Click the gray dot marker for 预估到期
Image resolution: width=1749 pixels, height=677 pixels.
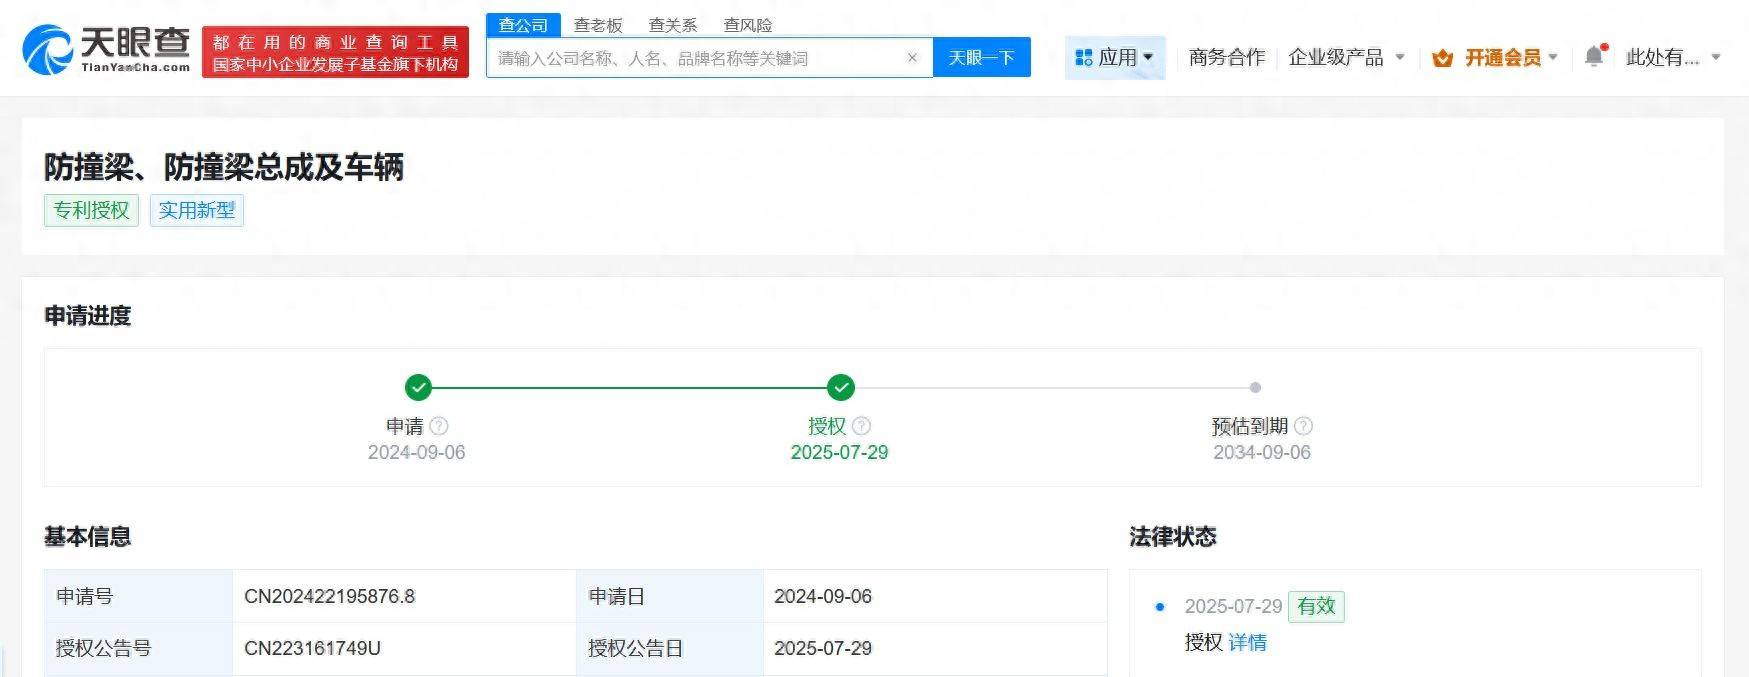[x=1255, y=387]
